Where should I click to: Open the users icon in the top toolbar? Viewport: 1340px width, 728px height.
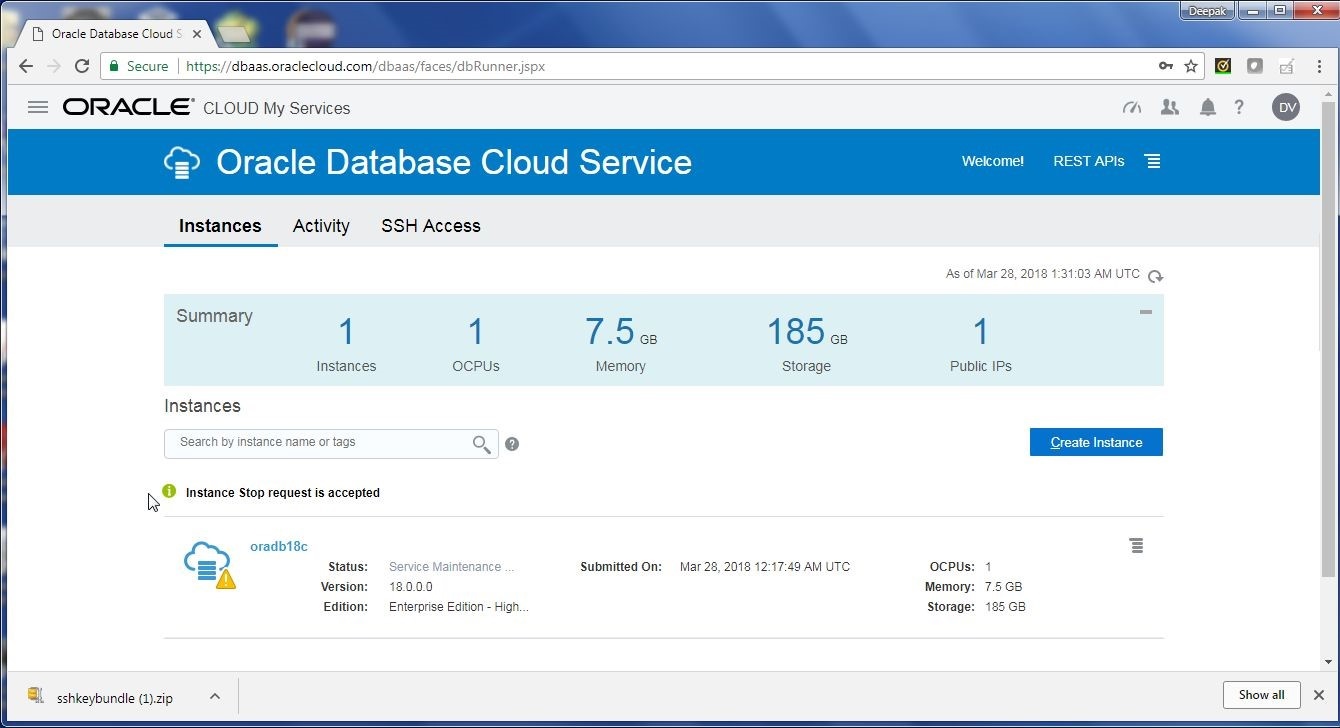pyautogui.click(x=1169, y=107)
